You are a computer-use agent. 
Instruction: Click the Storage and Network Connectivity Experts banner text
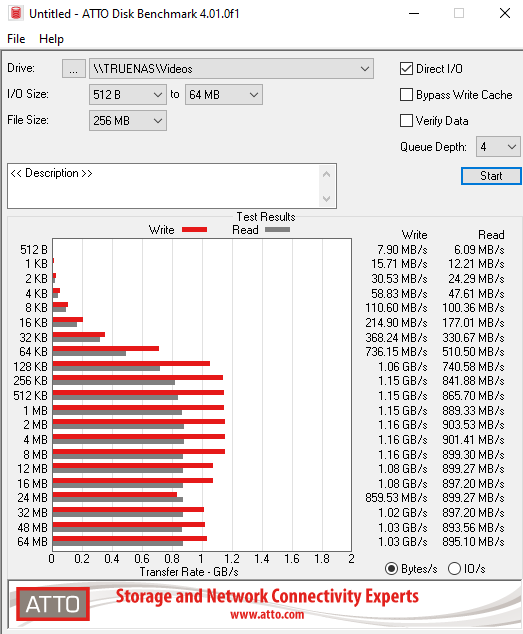[267, 596]
